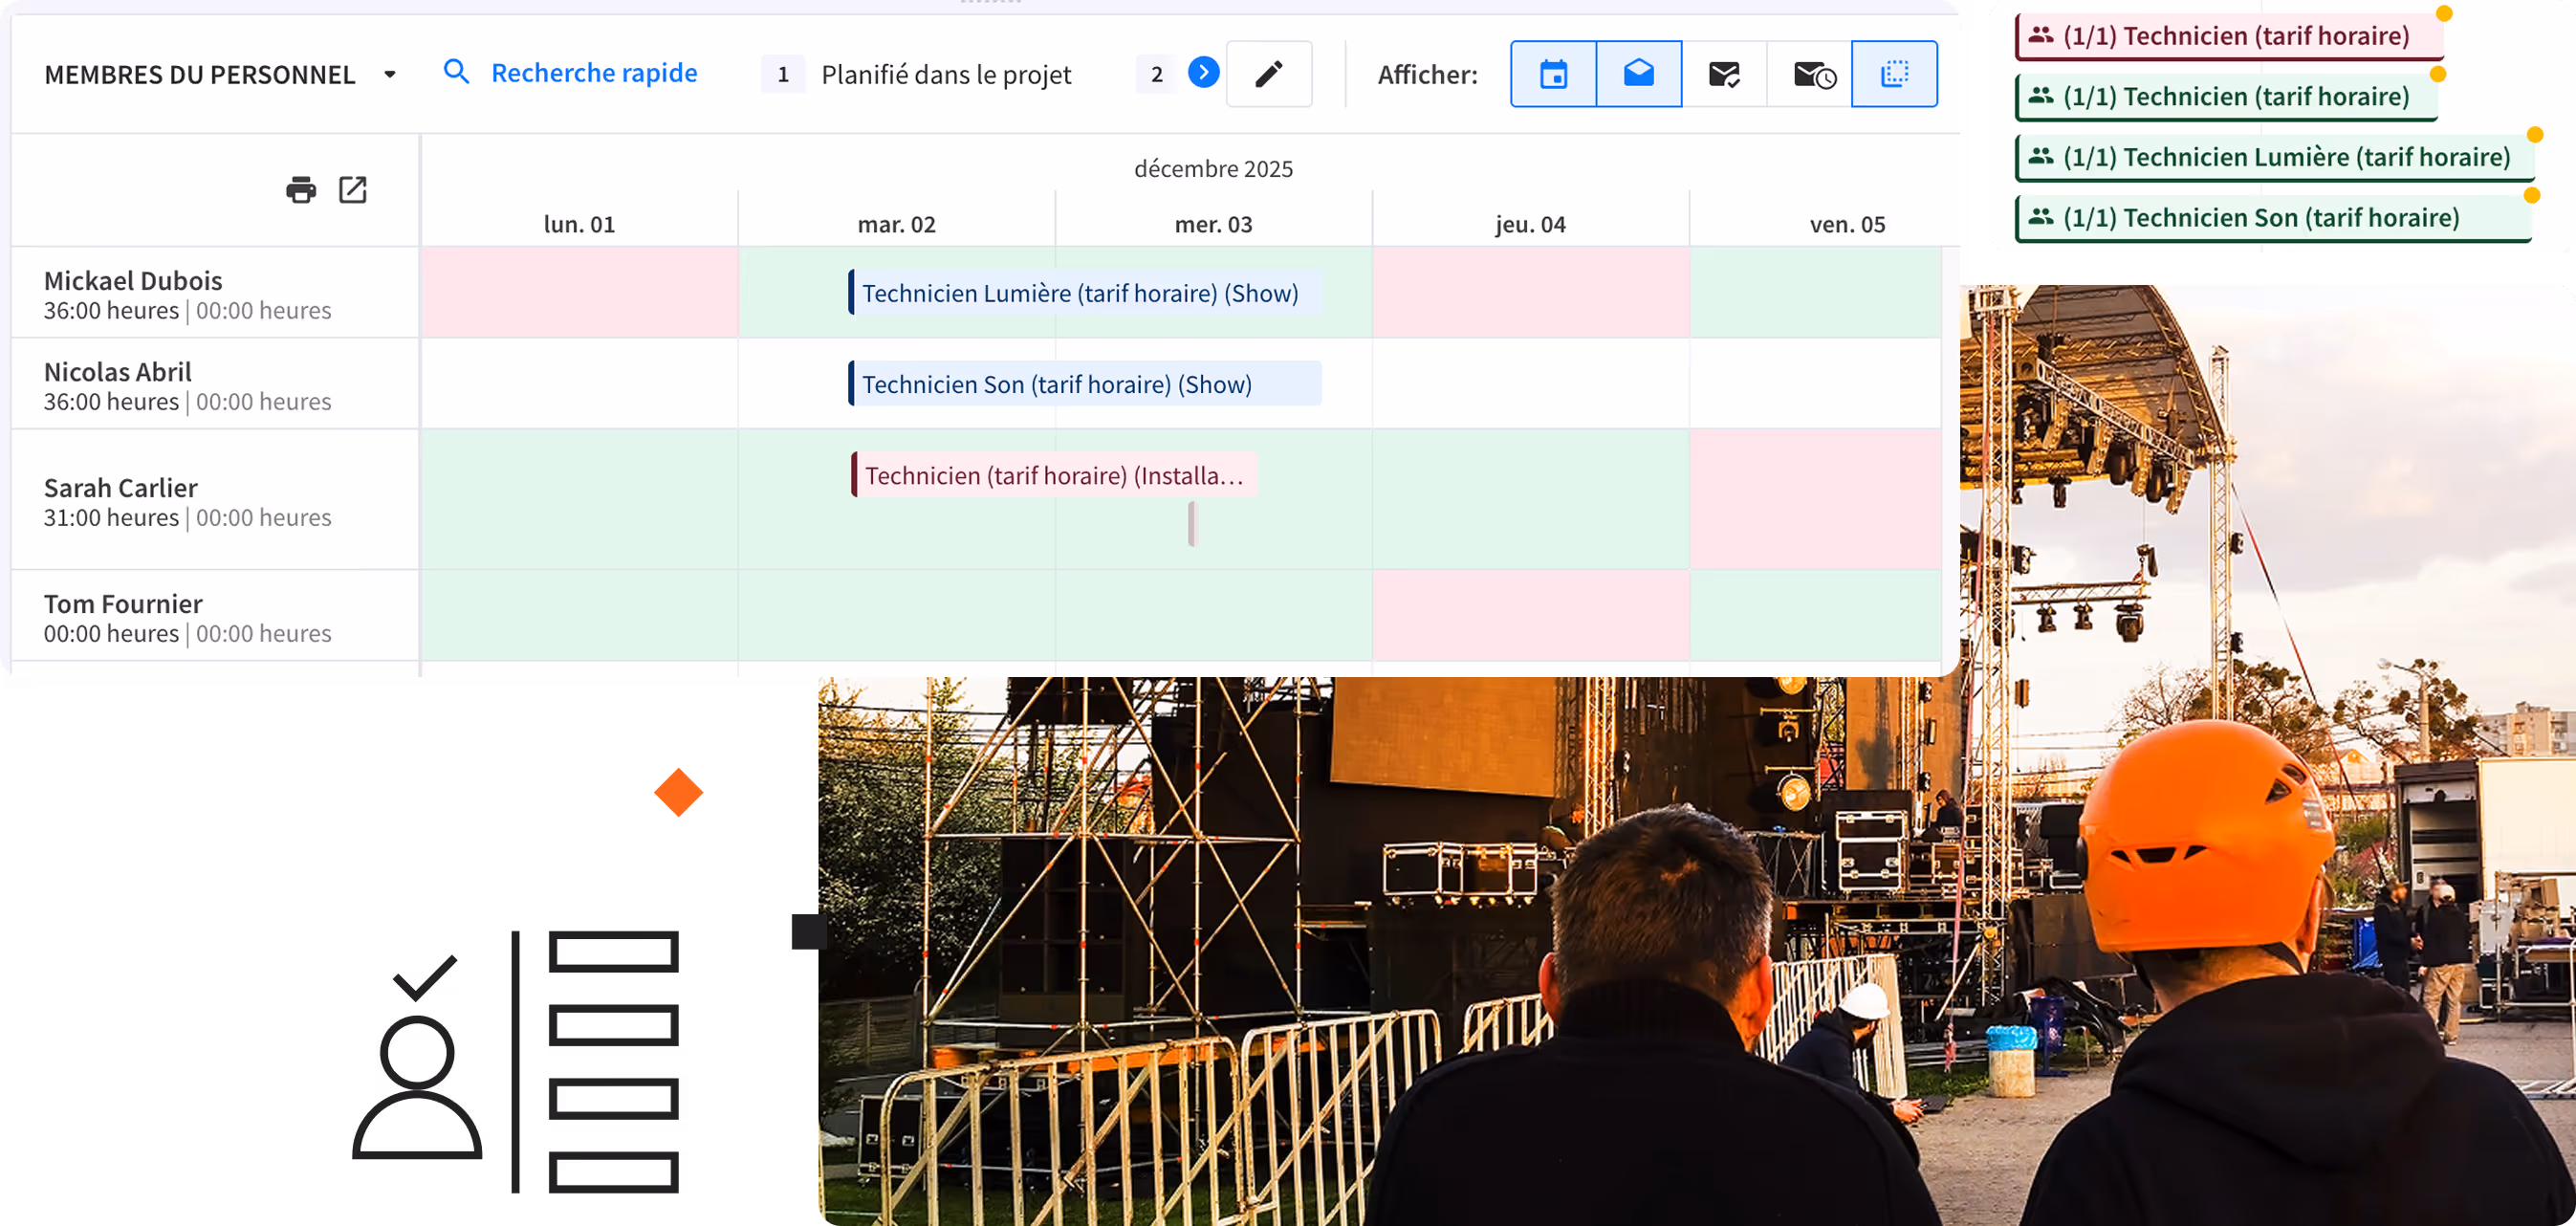
Task: Open the MEMBRES DU PERSONNEL selector
Action: (x=200, y=74)
